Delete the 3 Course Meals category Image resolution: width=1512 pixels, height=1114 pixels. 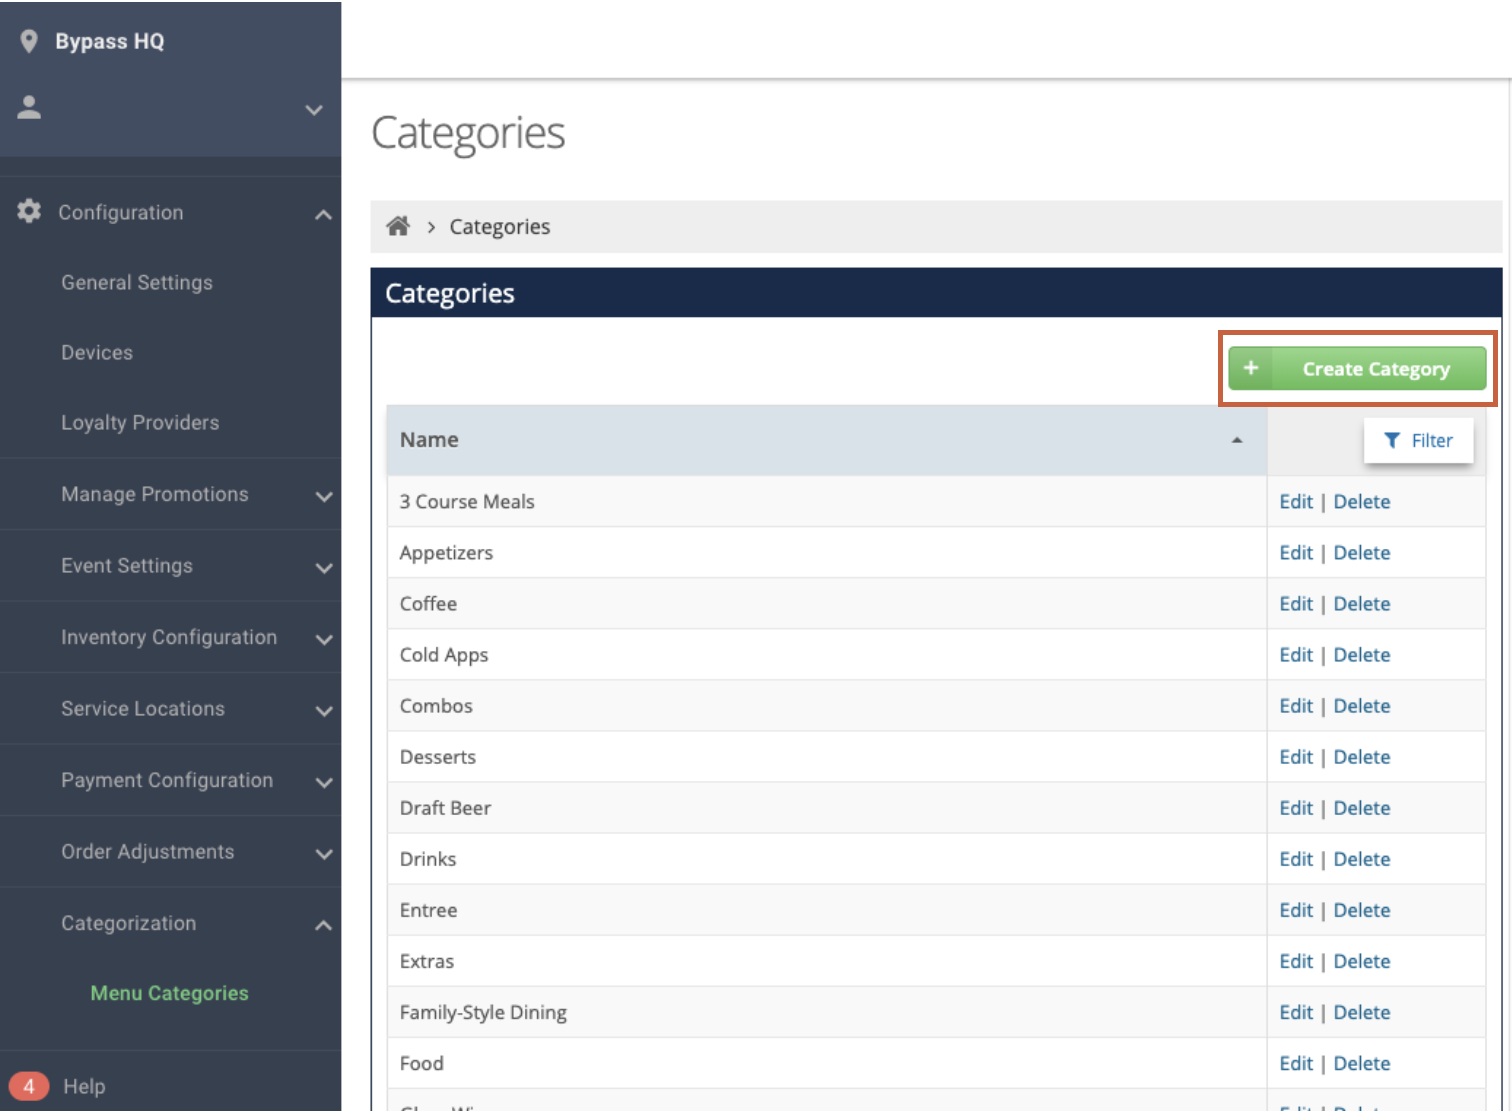1362,501
